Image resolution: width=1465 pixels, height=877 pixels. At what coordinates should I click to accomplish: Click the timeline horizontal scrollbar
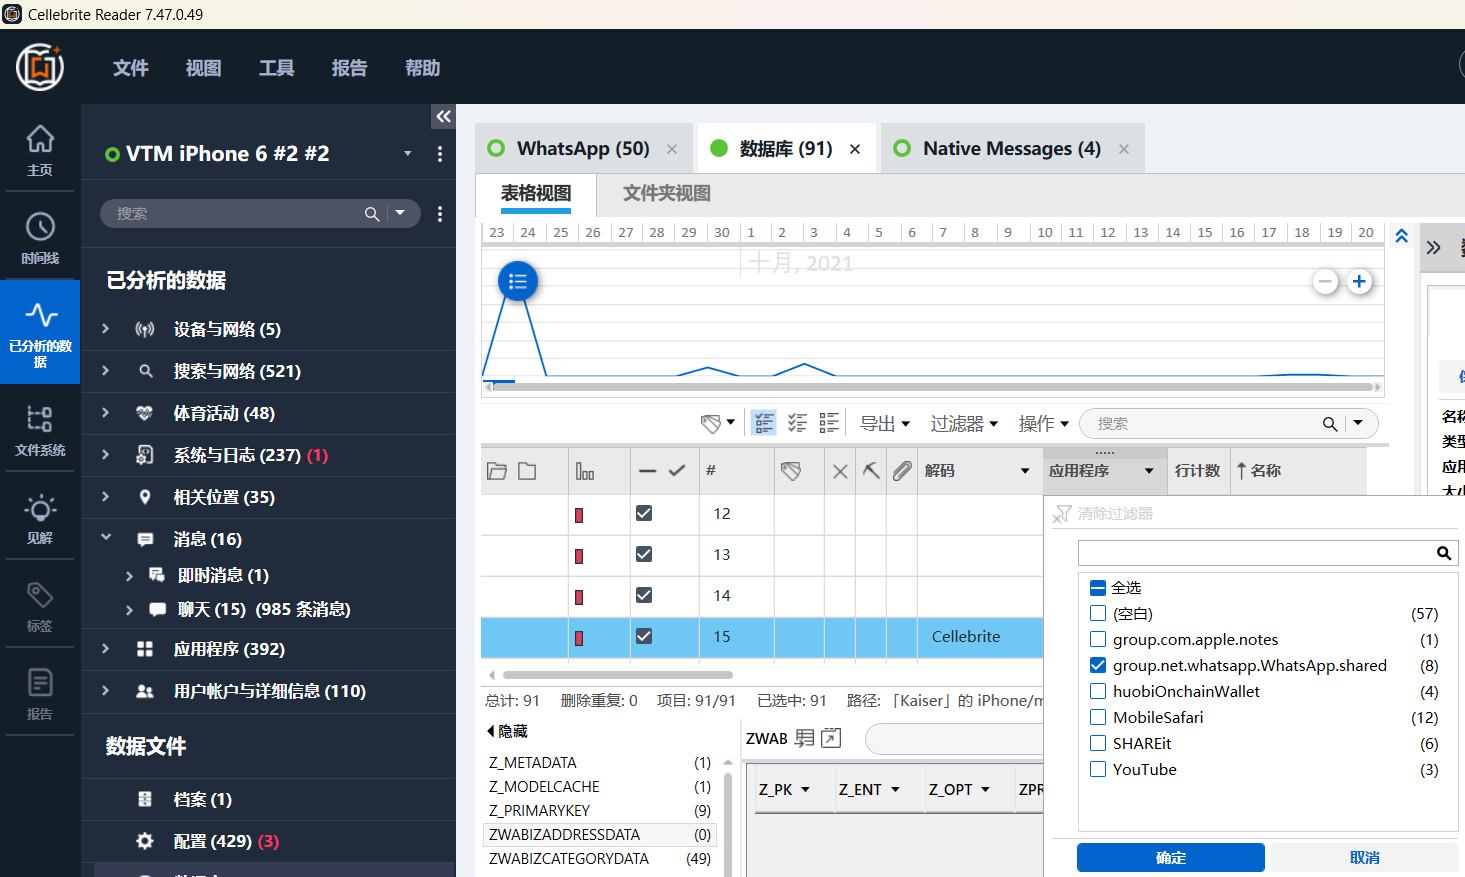click(x=933, y=387)
